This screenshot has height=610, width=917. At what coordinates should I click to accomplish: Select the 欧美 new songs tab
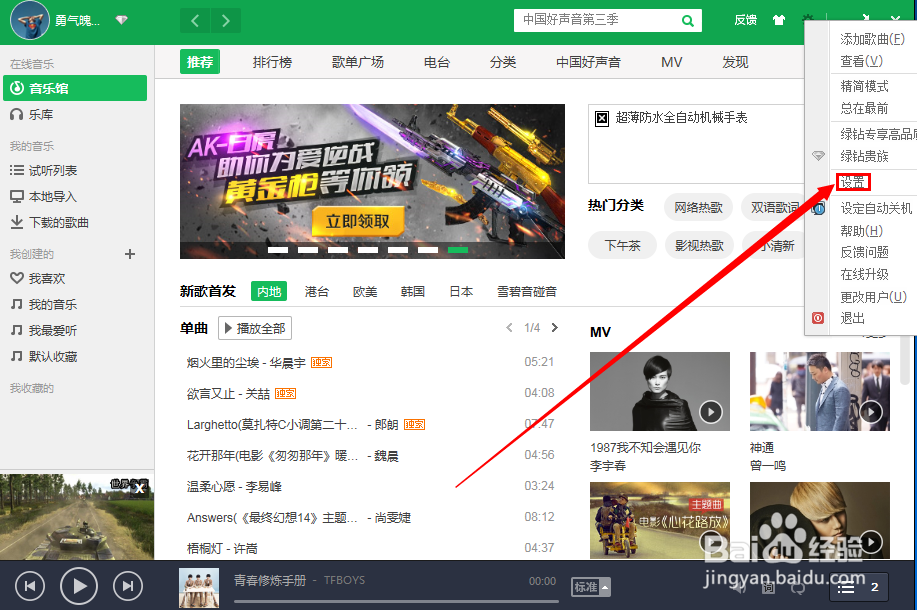pos(365,291)
